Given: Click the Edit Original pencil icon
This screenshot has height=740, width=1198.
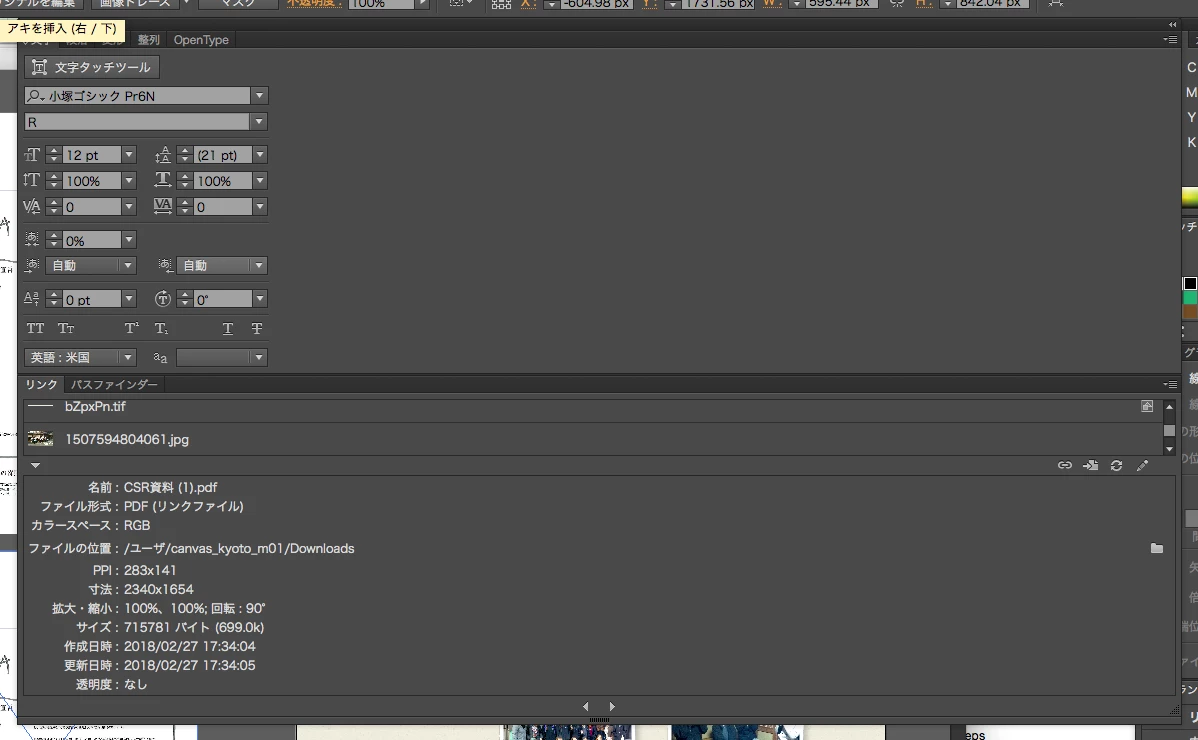Looking at the screenshot, I should coord(1142,465).
